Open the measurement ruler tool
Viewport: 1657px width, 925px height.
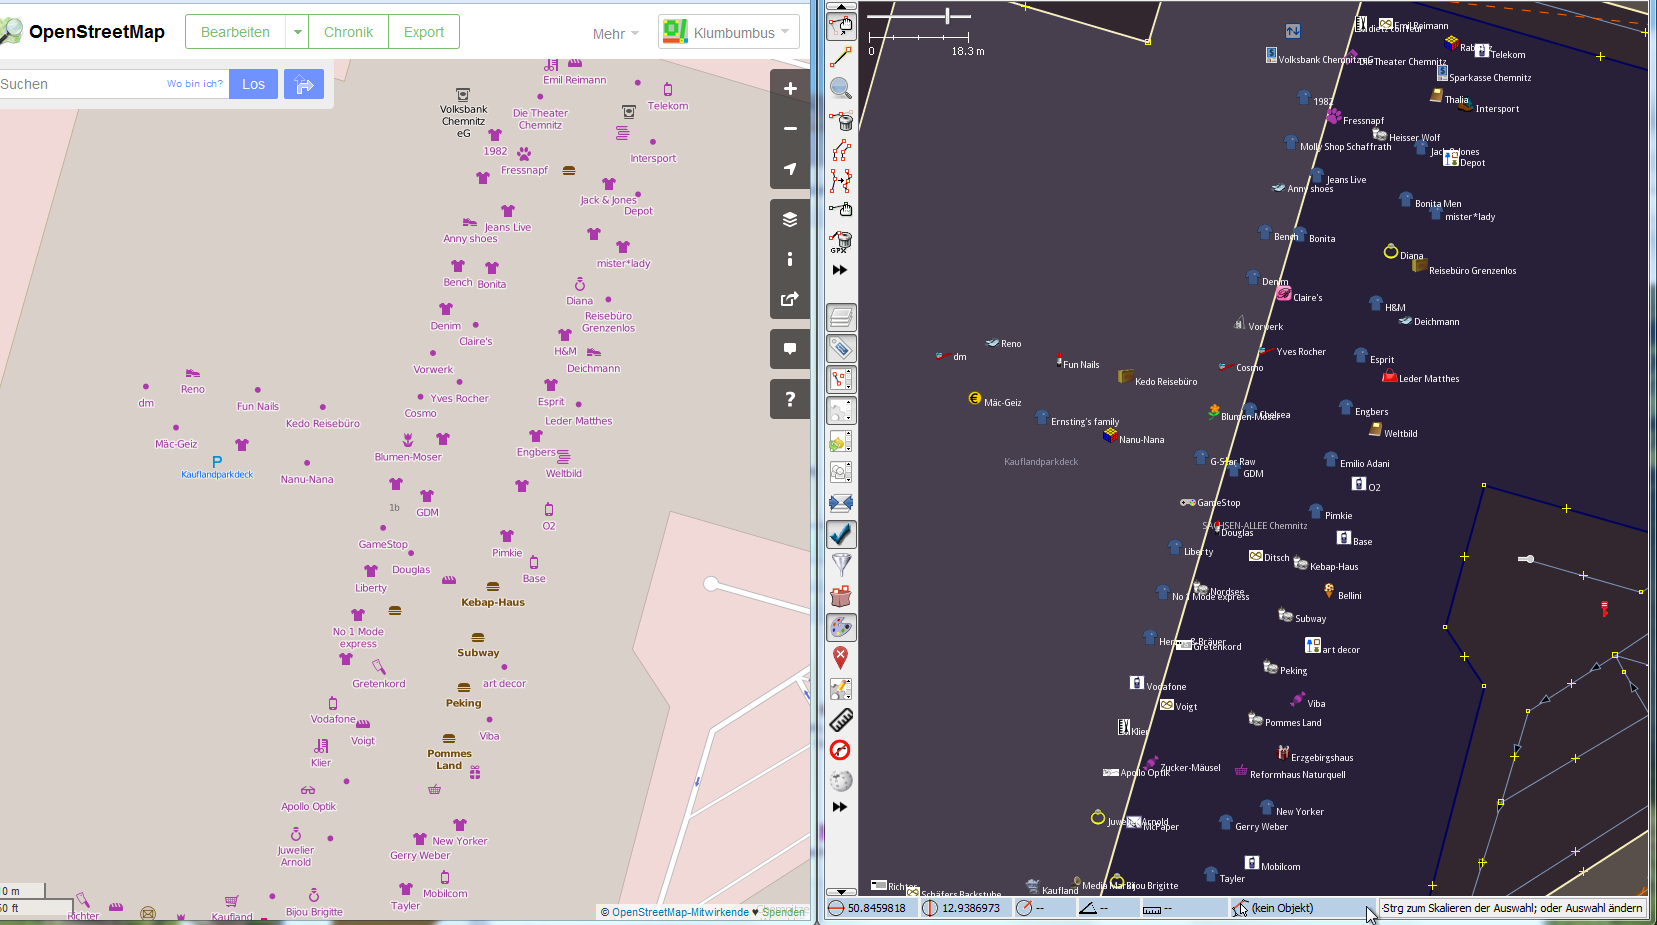click(841, 720)
